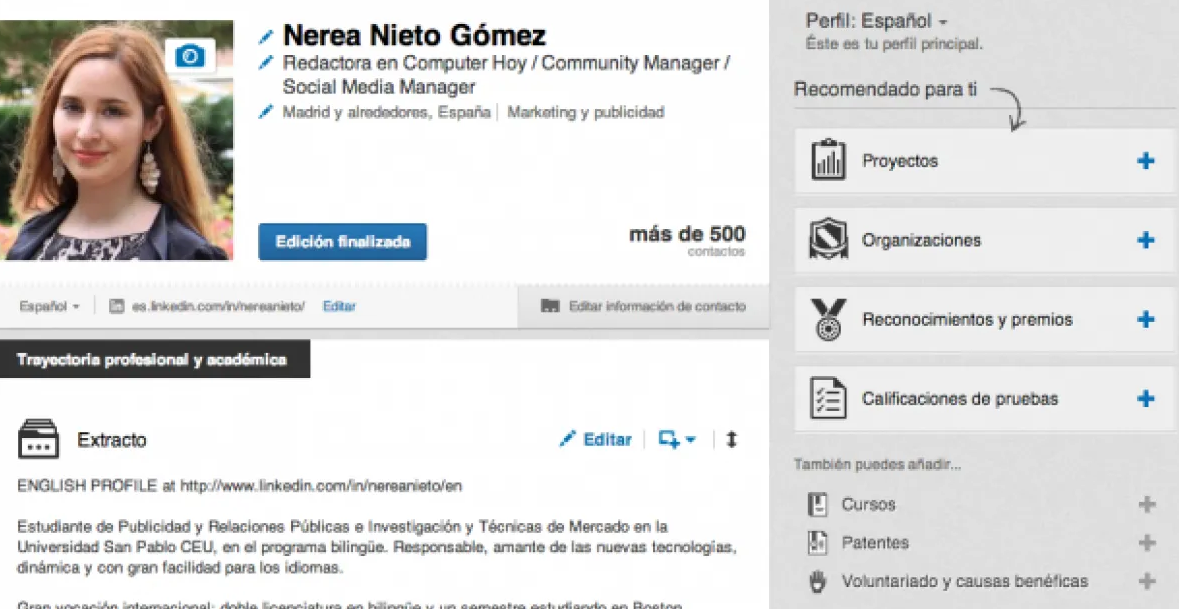Click the reorder arrows in Extracto section
The width and height of the screenshot is (1179, 609).
[731, 439]
